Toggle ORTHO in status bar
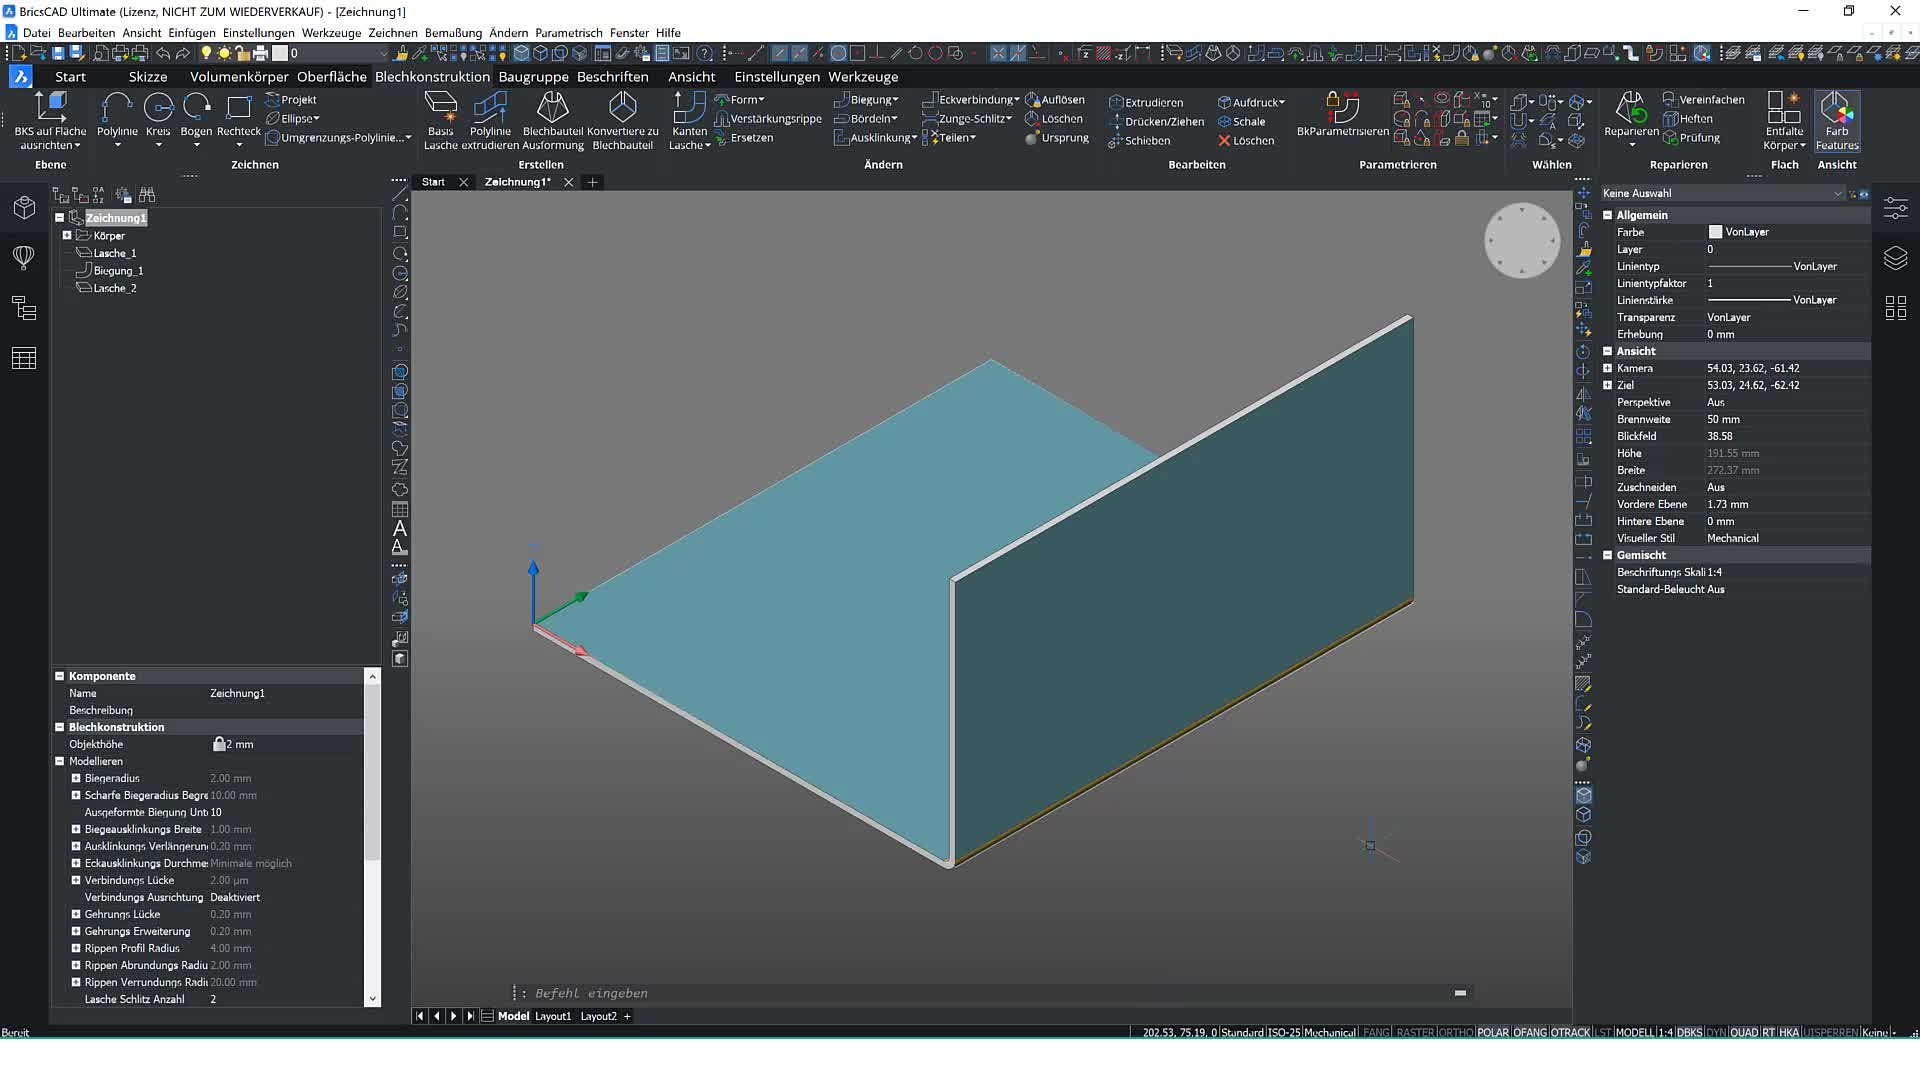1920x1080 pixels. [x=1456, y=1032]
